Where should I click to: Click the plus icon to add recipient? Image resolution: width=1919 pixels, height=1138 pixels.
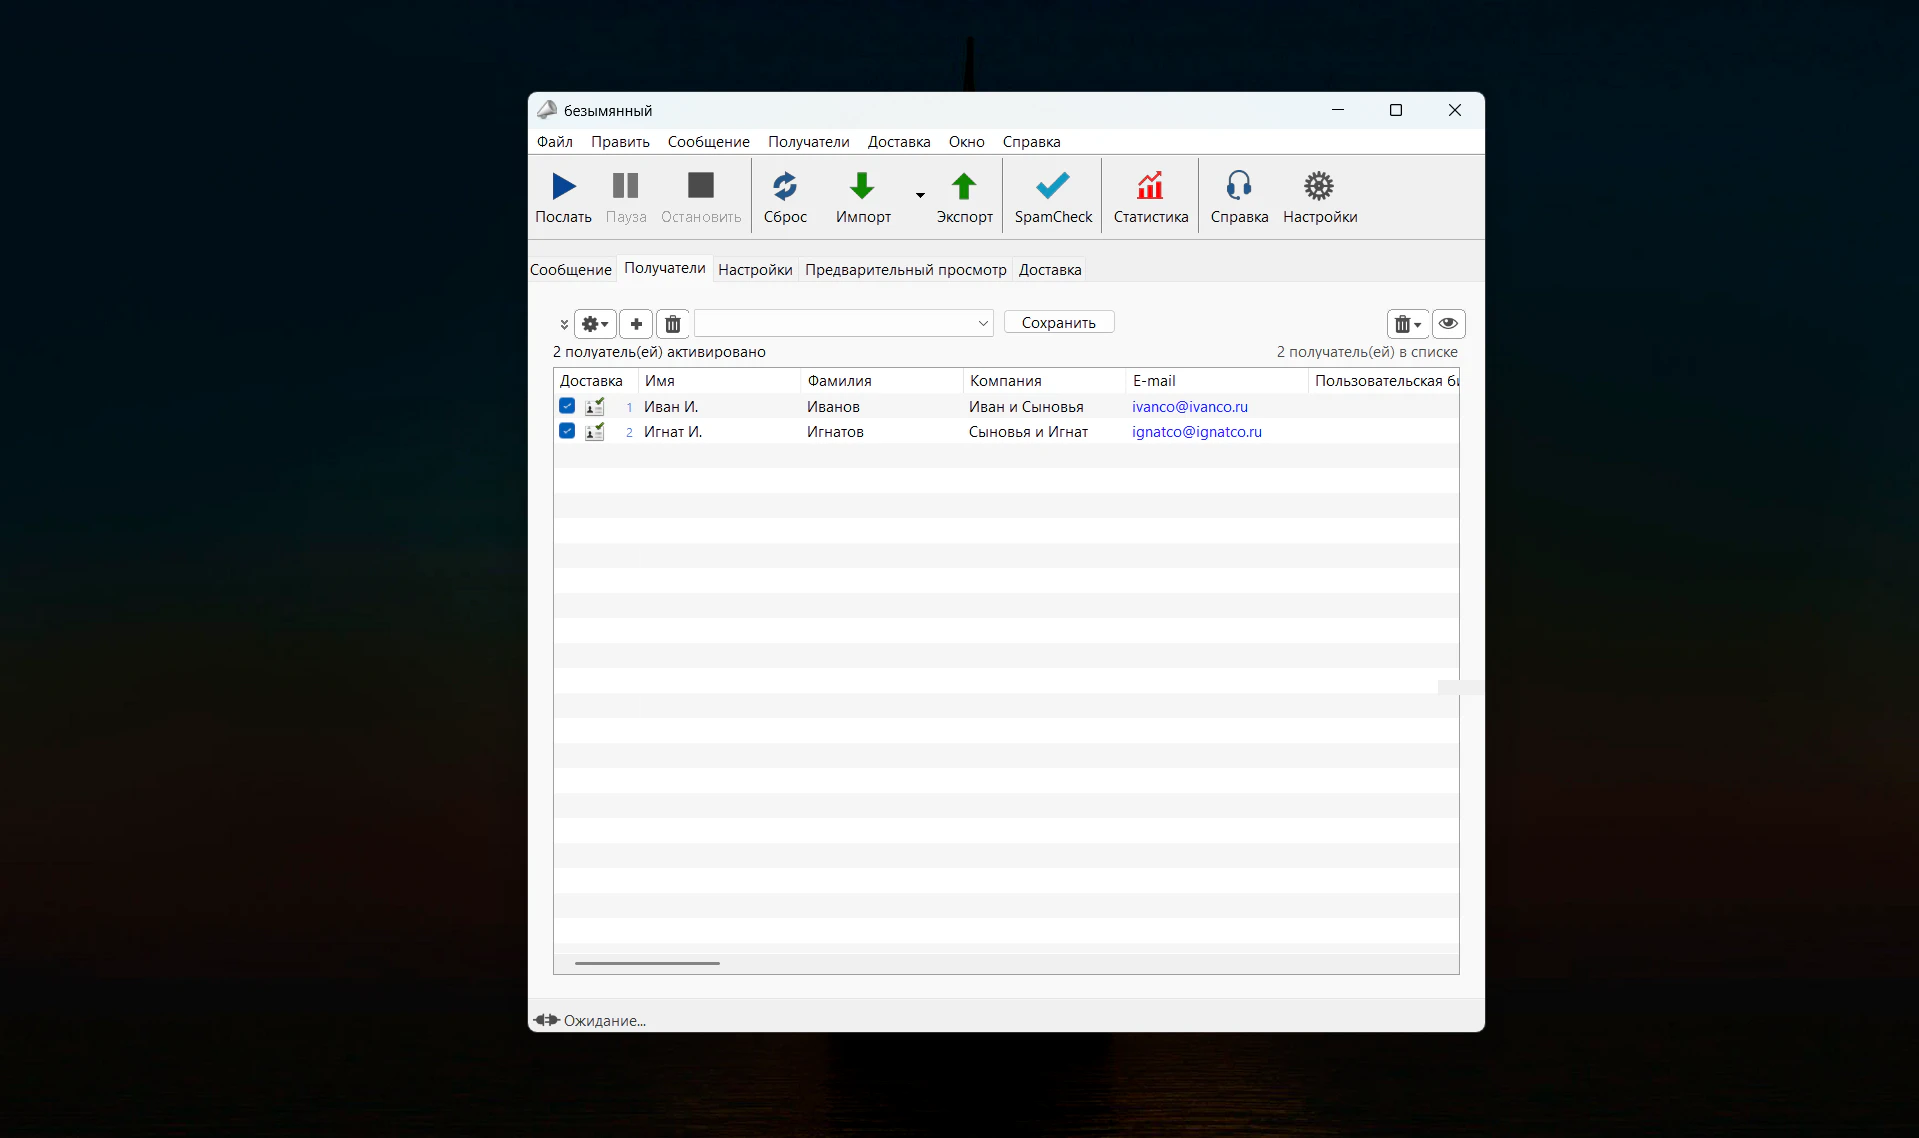click(x=636, y=324)
